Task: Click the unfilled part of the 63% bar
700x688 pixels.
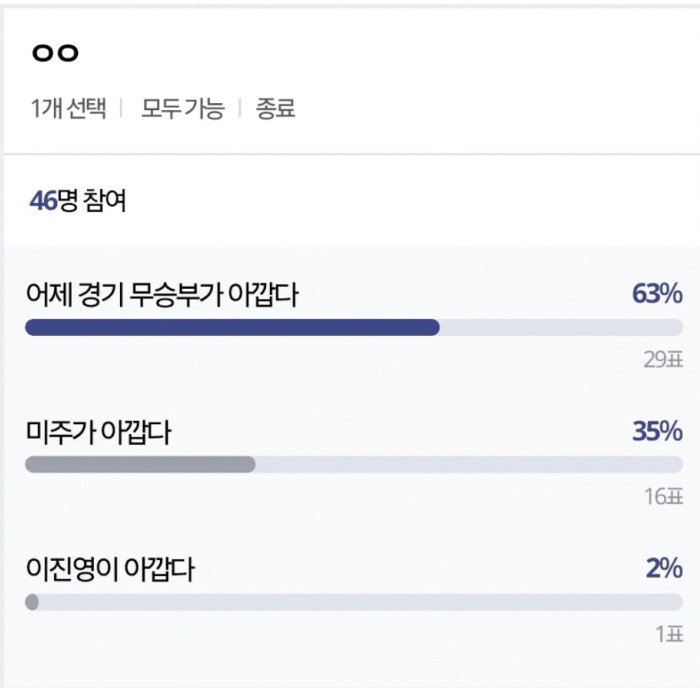Action: [560, 327]
